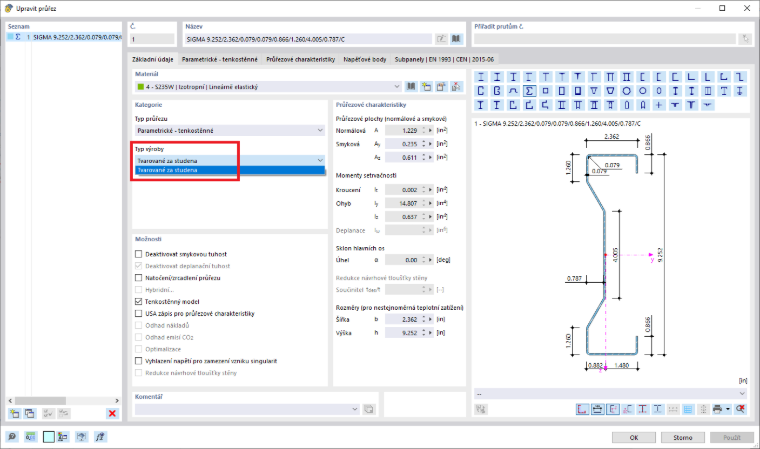Toggle Odhad nákladů checkbox
Image resolution: width=760 pixels, height=449 pixels.
click(x=139, y=325)
